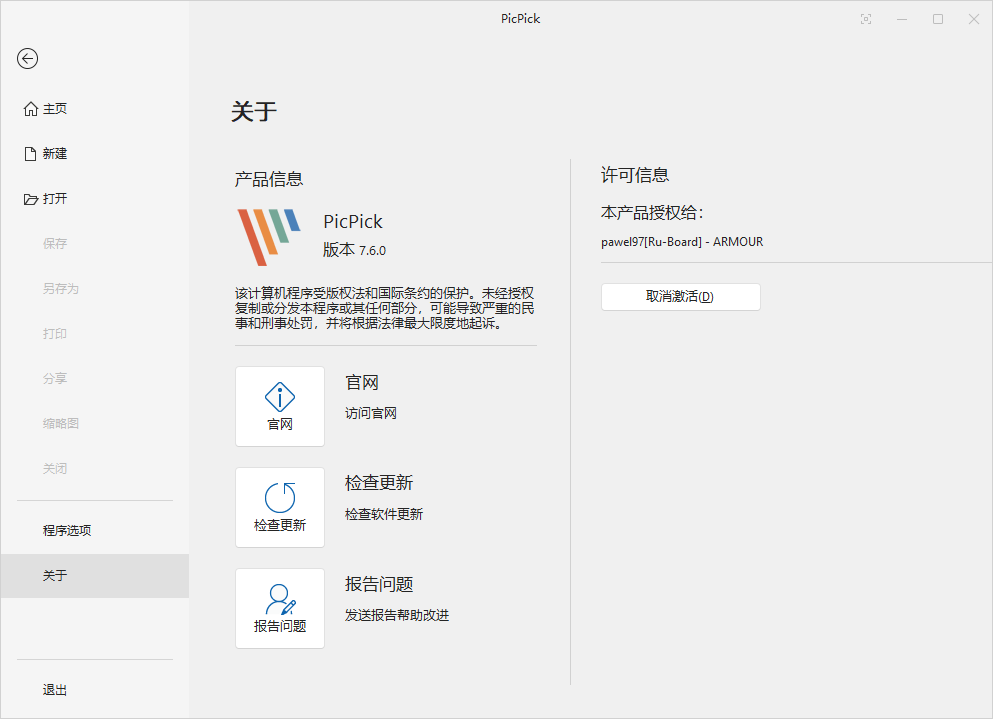Select 打开 in the sidebar

click(95, 199)
